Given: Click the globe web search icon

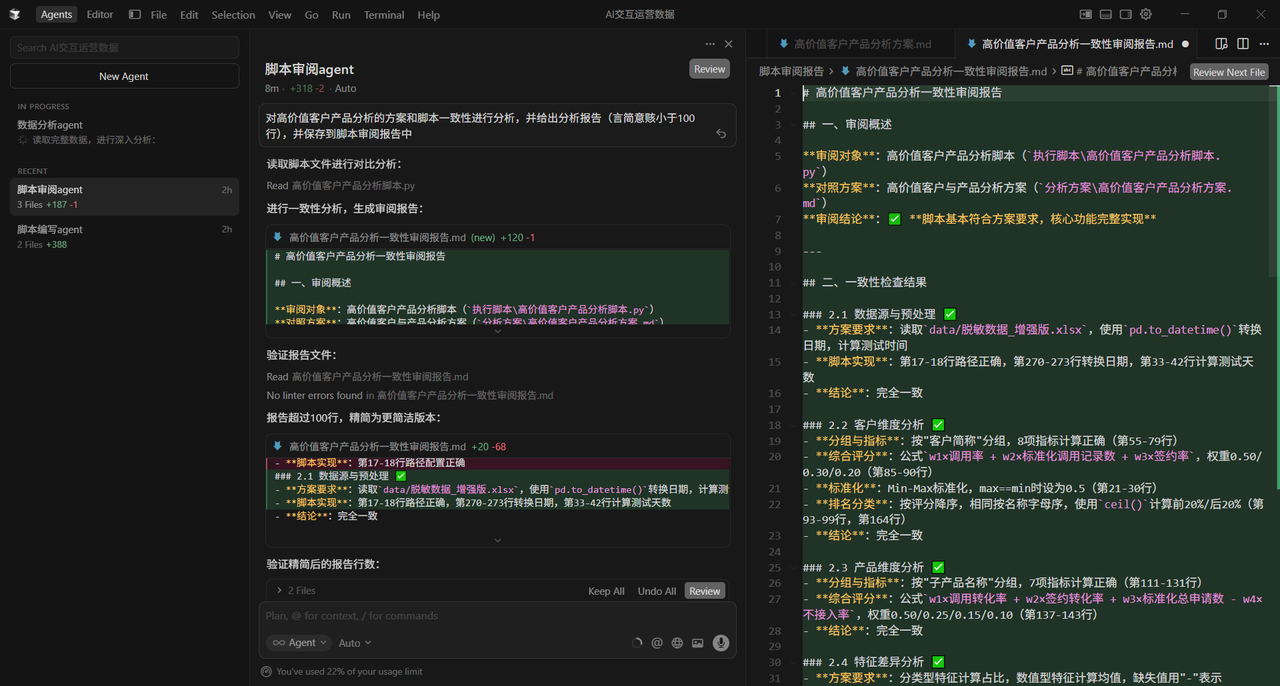Looking at the screenshot, I should click(x=677, y=643).
